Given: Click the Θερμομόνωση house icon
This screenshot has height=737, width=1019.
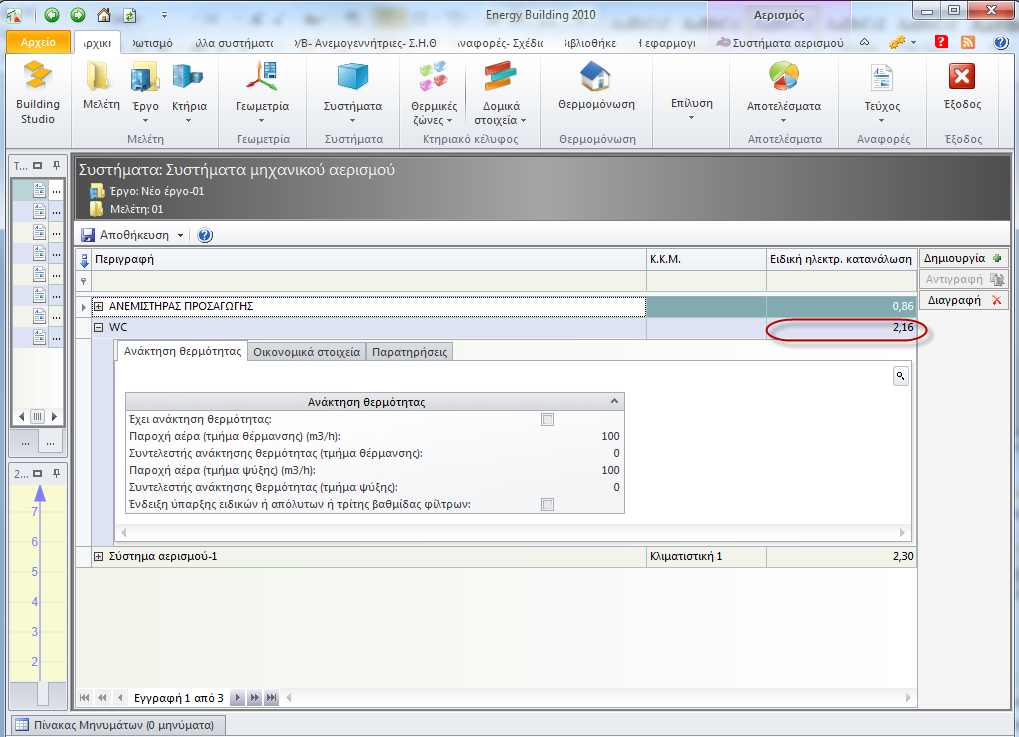Looking at the screenshot, I should point(595,78).
